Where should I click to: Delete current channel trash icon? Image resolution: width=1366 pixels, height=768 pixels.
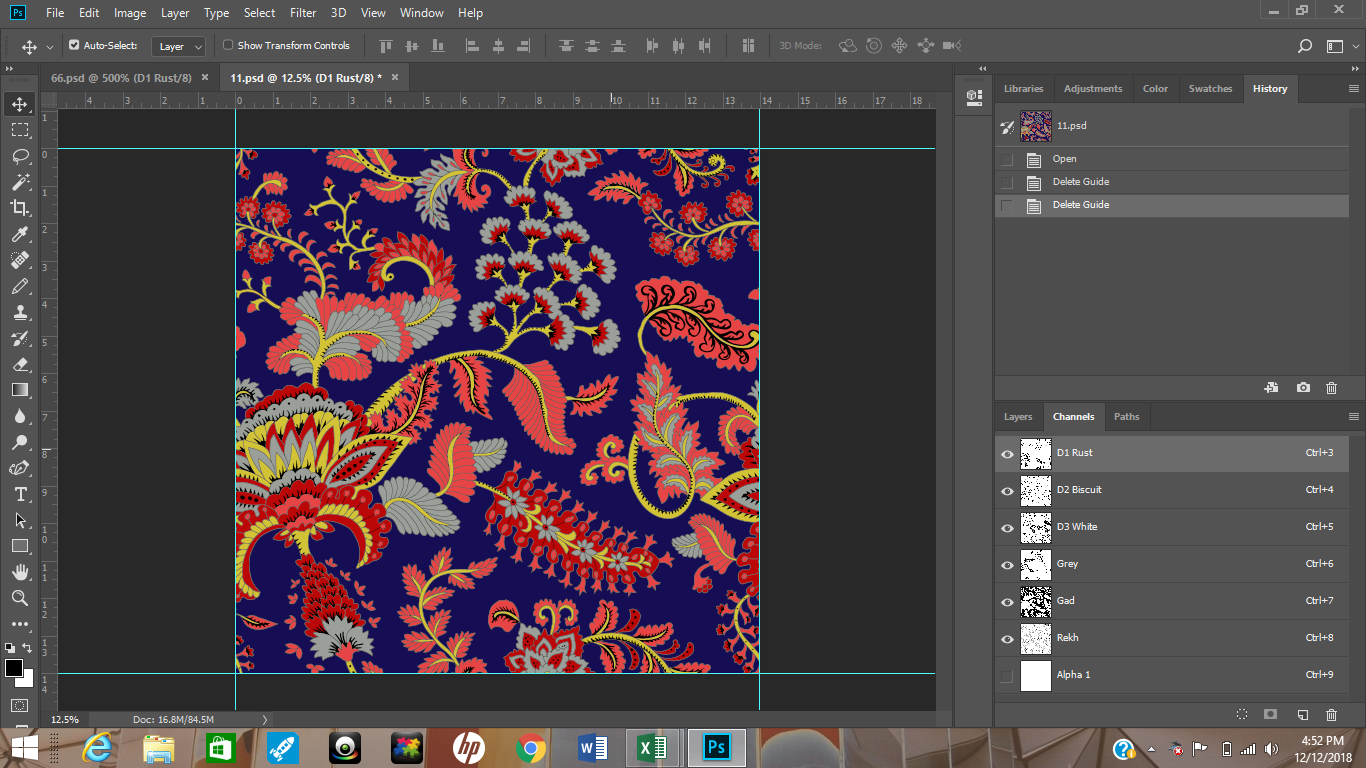click(x=1331, y=715)
